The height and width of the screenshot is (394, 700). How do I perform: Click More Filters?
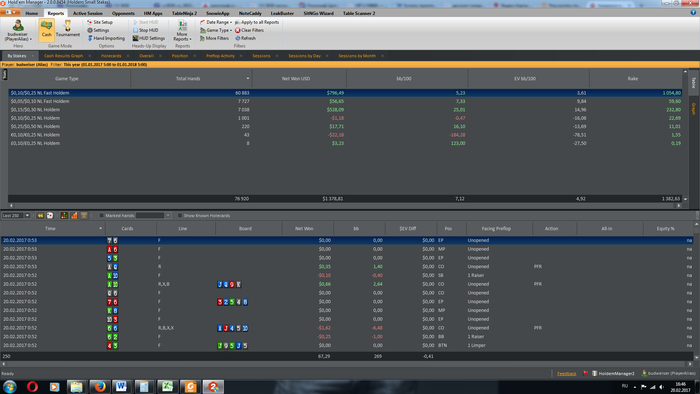pos(215,38)
